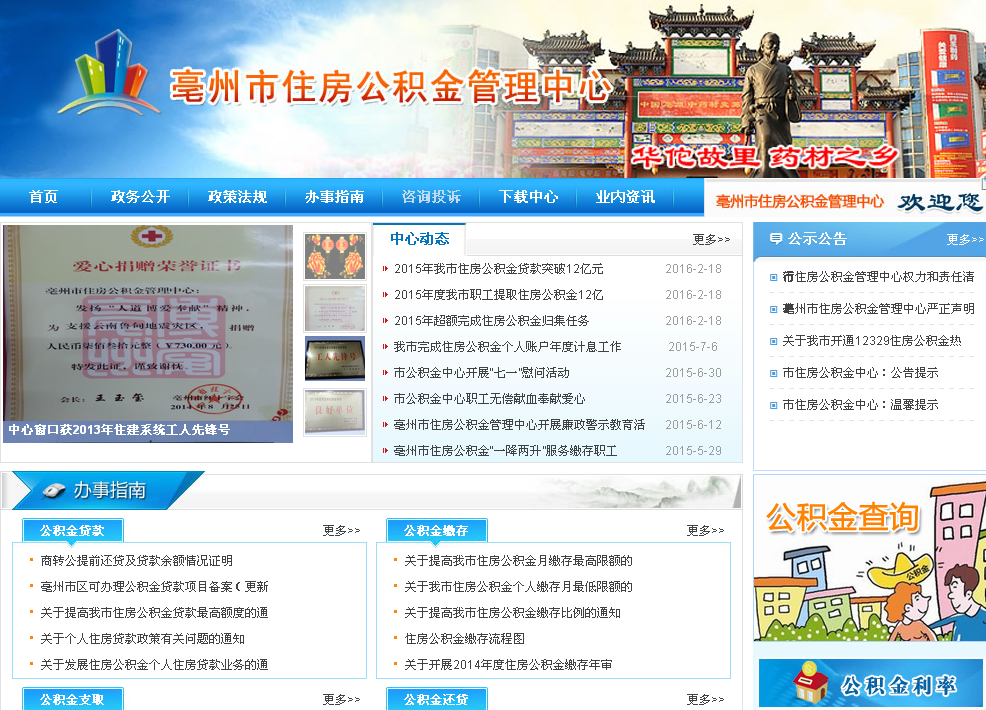Open 关于开展2014年度住房公积金缴存年审
Image resolution: width=986 pixels, height=710 pixels.
[508, 665]
